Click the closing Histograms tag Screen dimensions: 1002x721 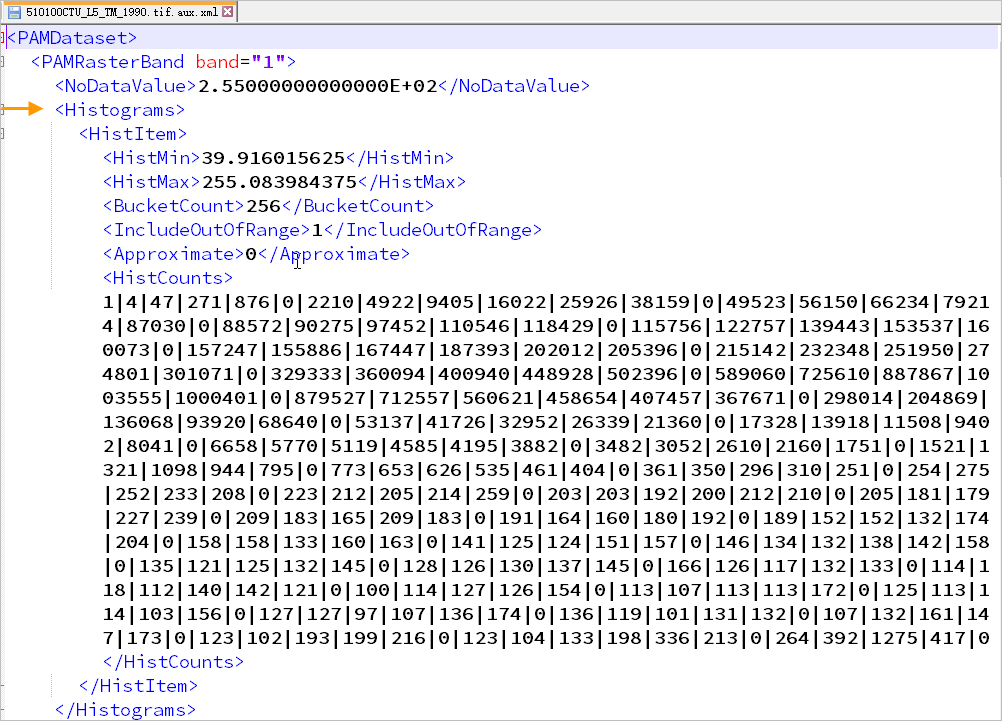[126, 710]
